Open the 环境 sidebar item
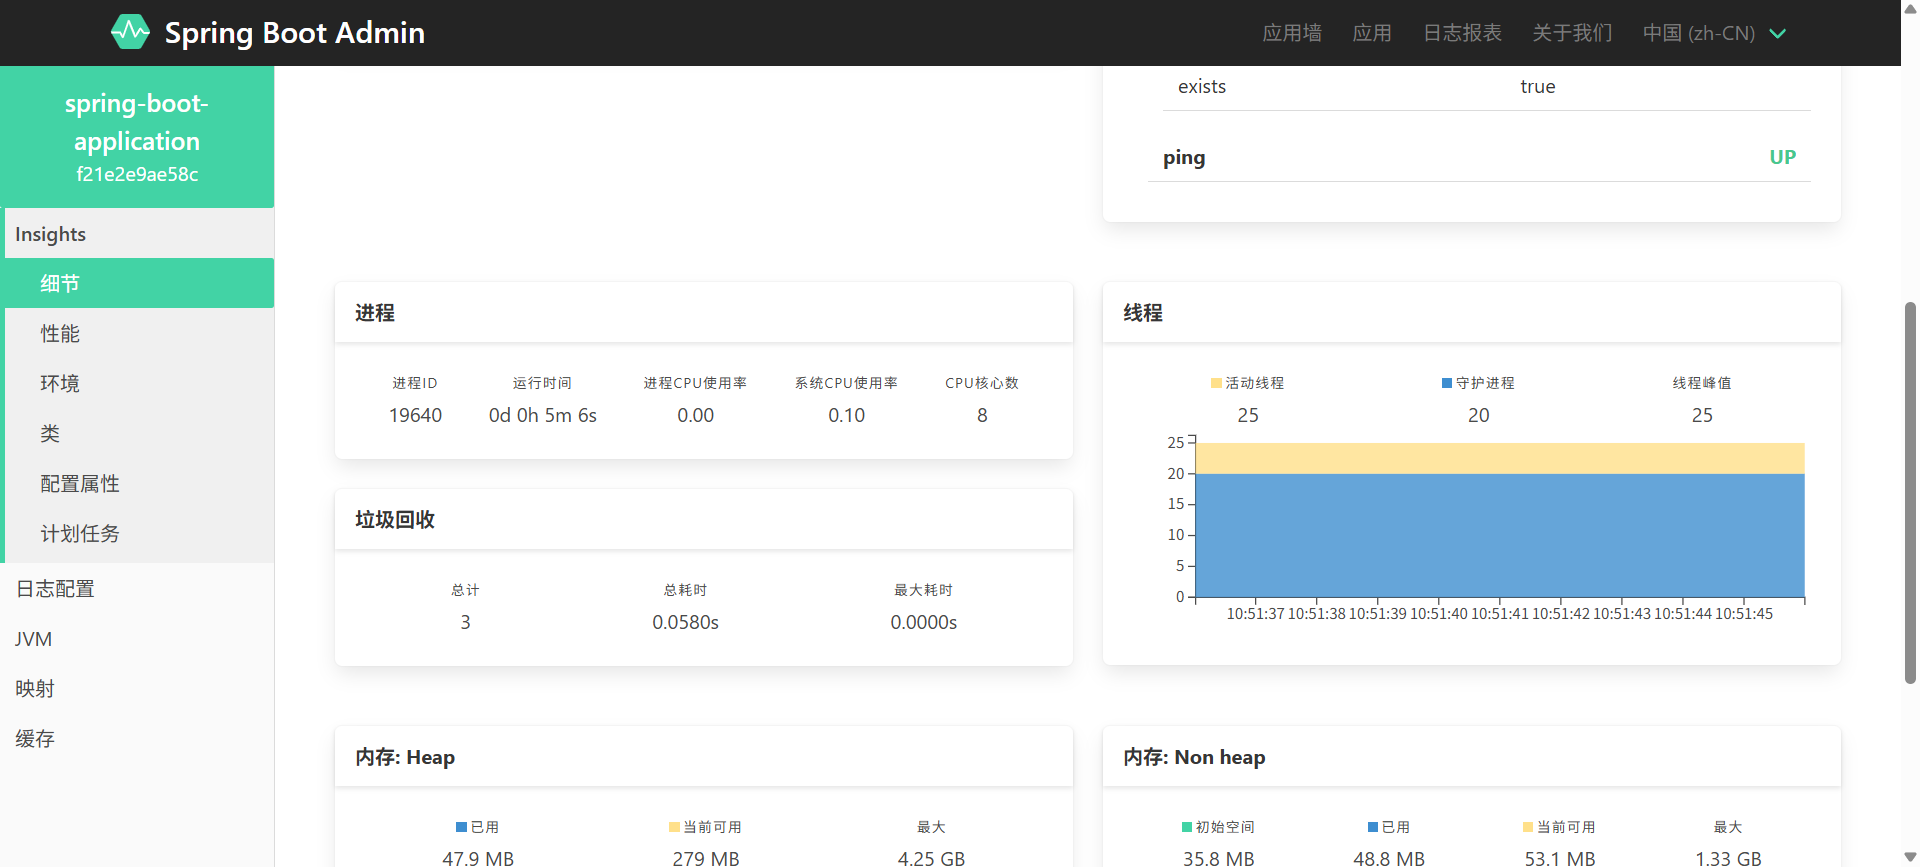Viewport: 1920px width, 867px height. click(x=139, y=383)
